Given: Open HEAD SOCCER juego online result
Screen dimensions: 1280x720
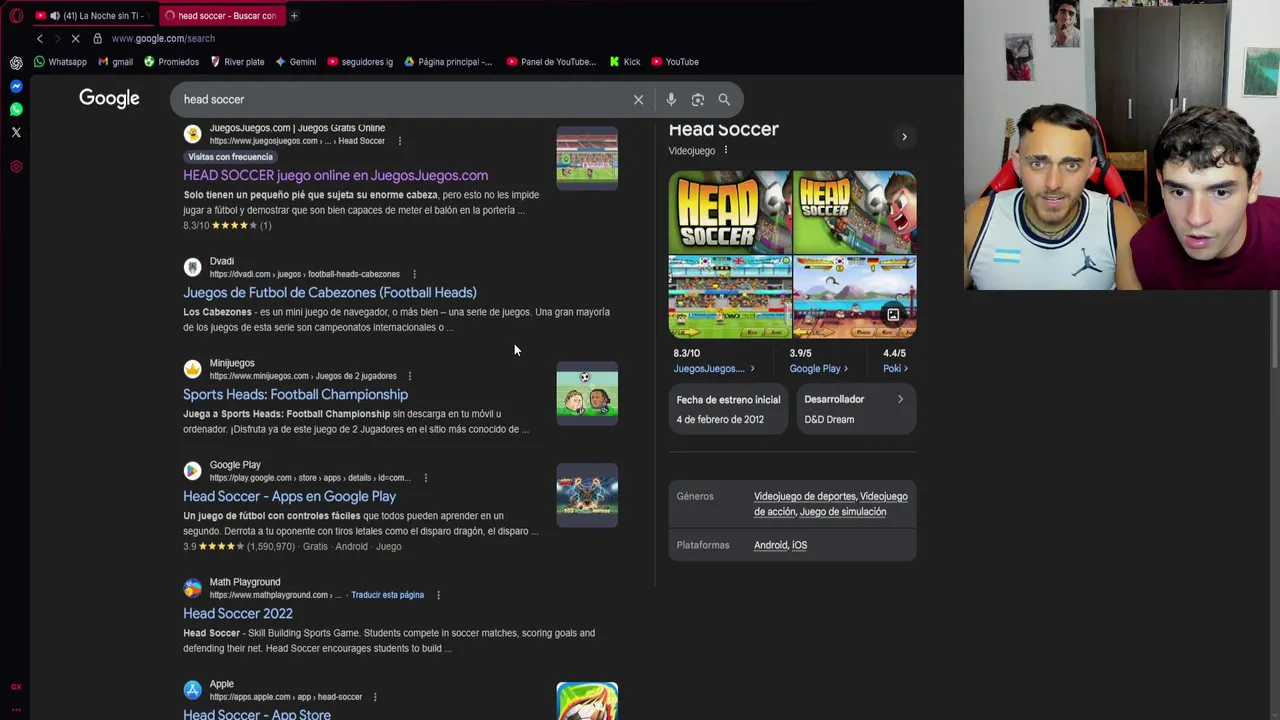Looking at the screenshot, I should (x=335, y=176).
